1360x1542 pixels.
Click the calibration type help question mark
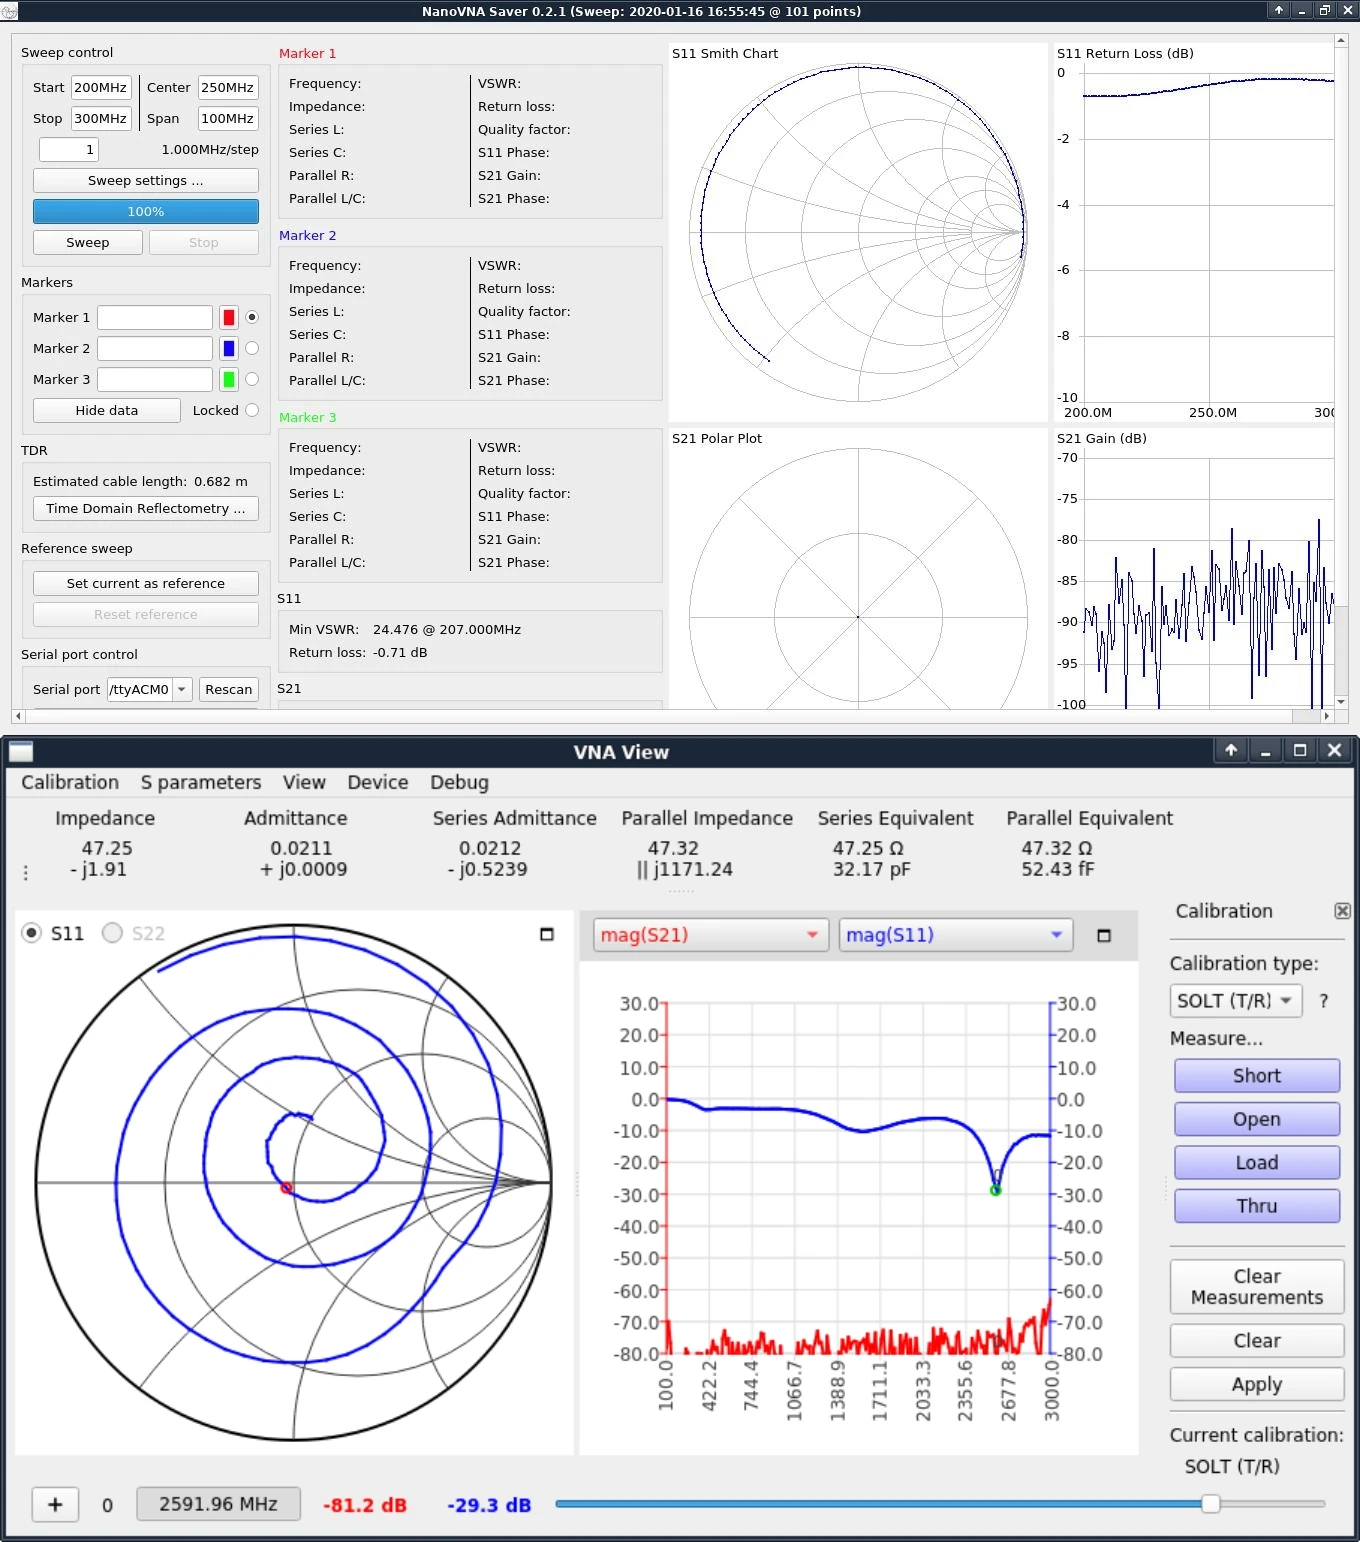click(x=1324, y=1001)
